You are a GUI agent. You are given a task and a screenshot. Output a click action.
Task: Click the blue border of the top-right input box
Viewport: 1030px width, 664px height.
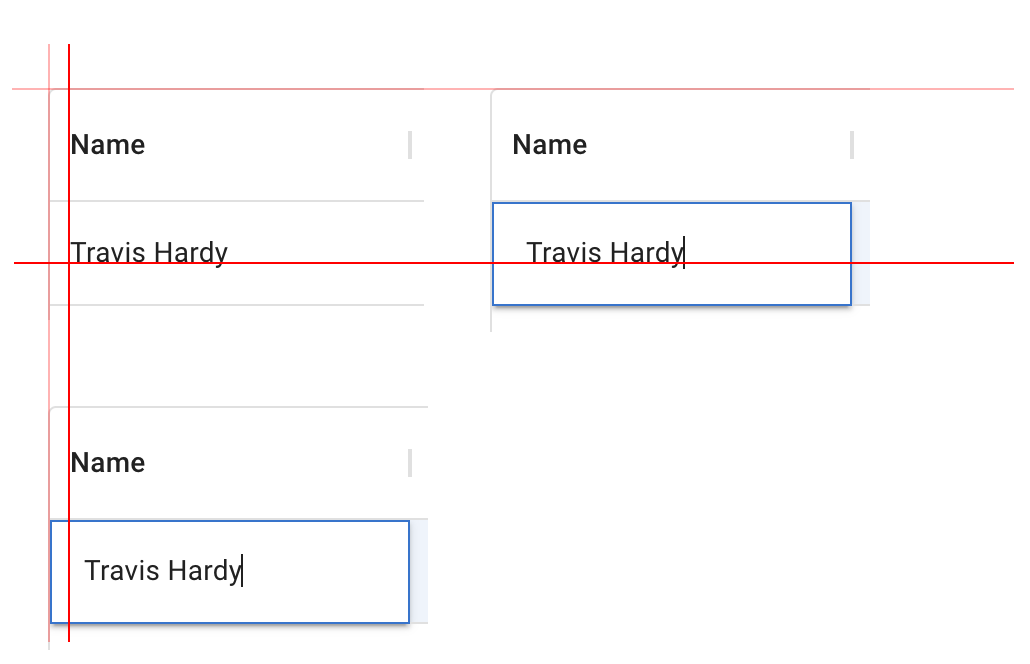tap(671, 203)
